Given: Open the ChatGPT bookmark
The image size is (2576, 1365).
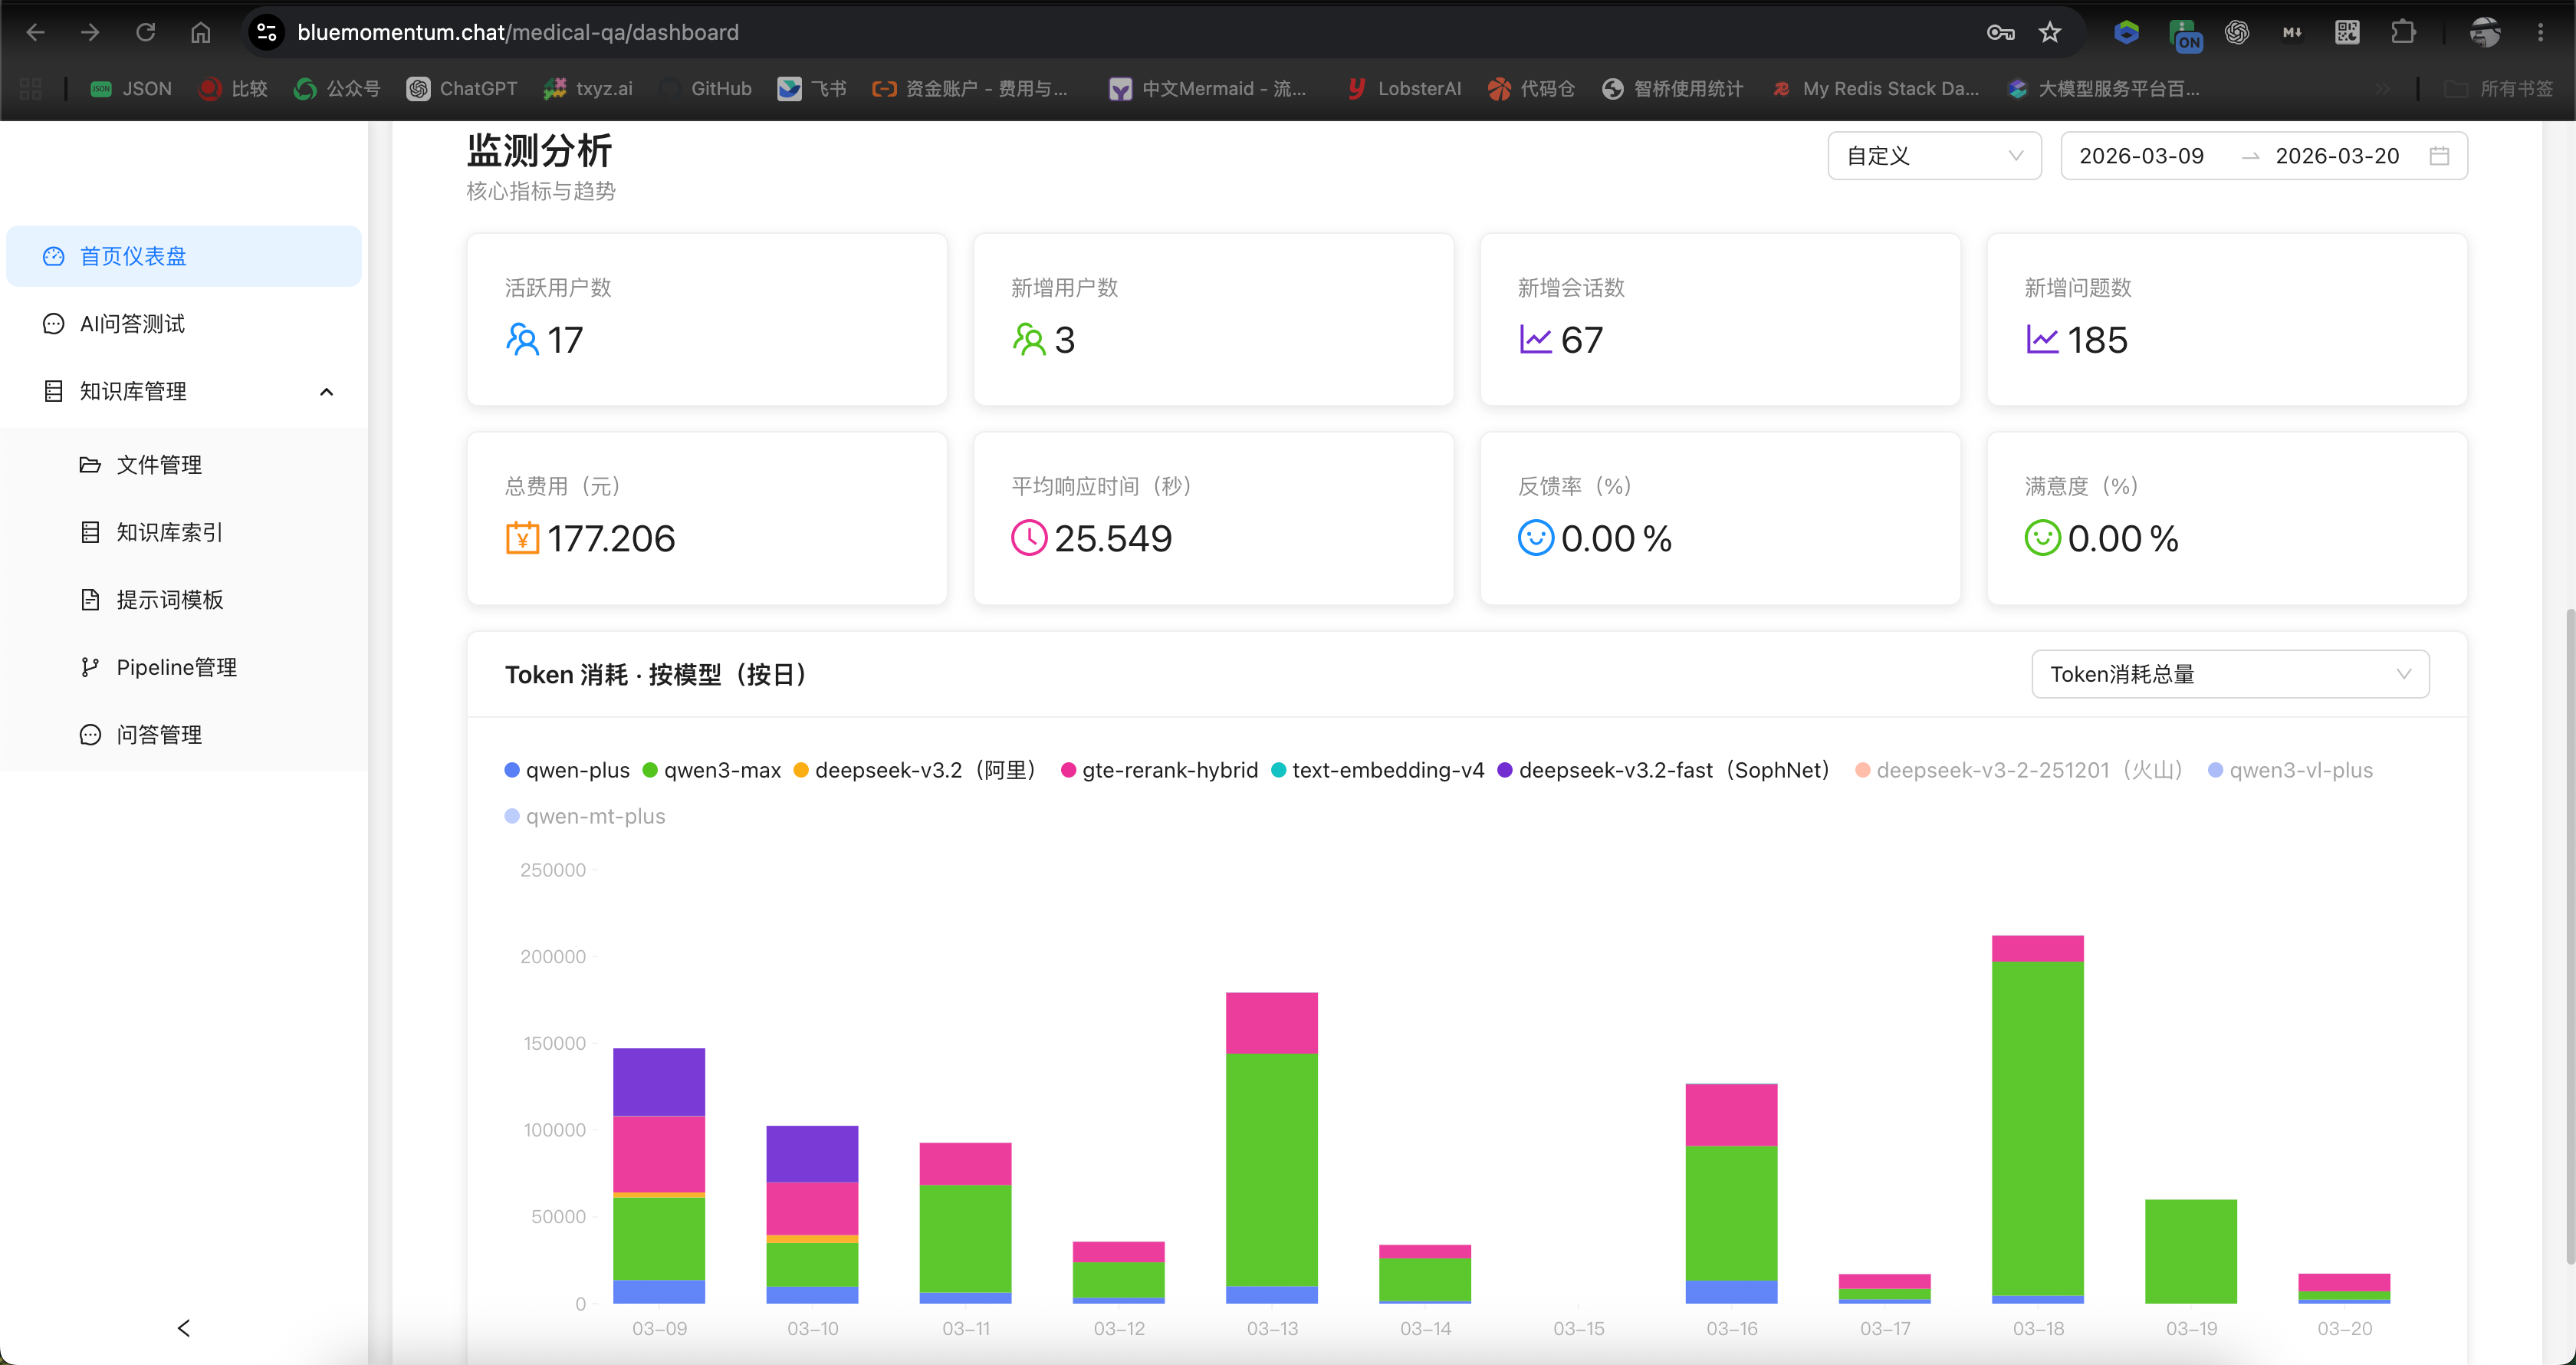Looking at the screenshot, I should (462, 89).
